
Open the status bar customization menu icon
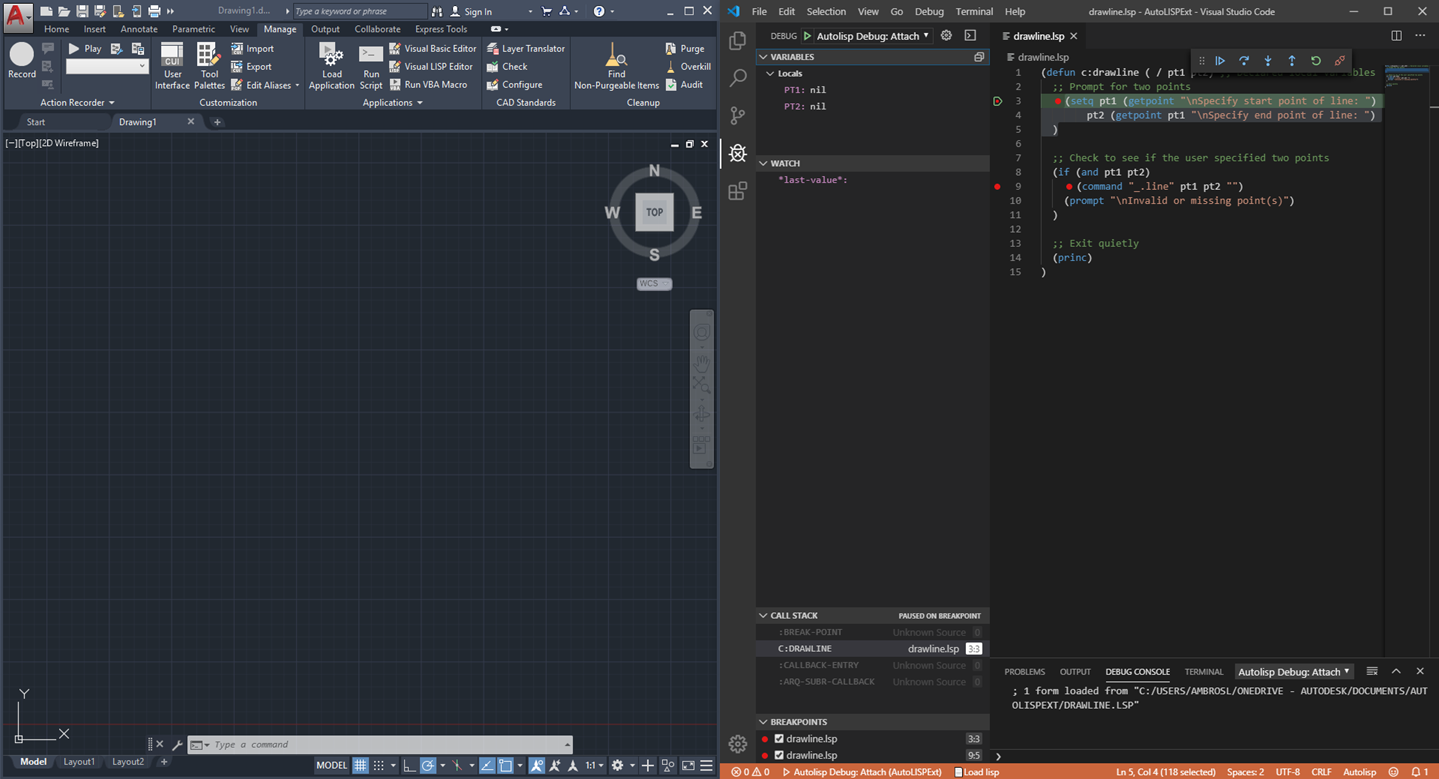tap(707, 765)
